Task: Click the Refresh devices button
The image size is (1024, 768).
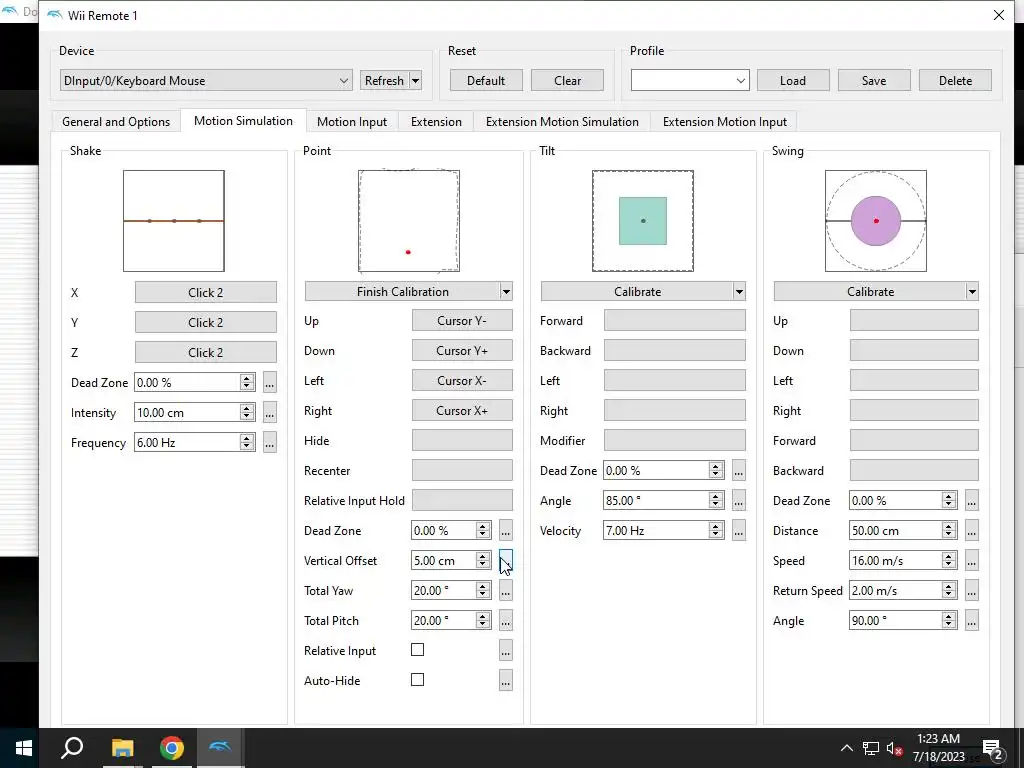Action: pyautogui.click(x=384, y=81)
